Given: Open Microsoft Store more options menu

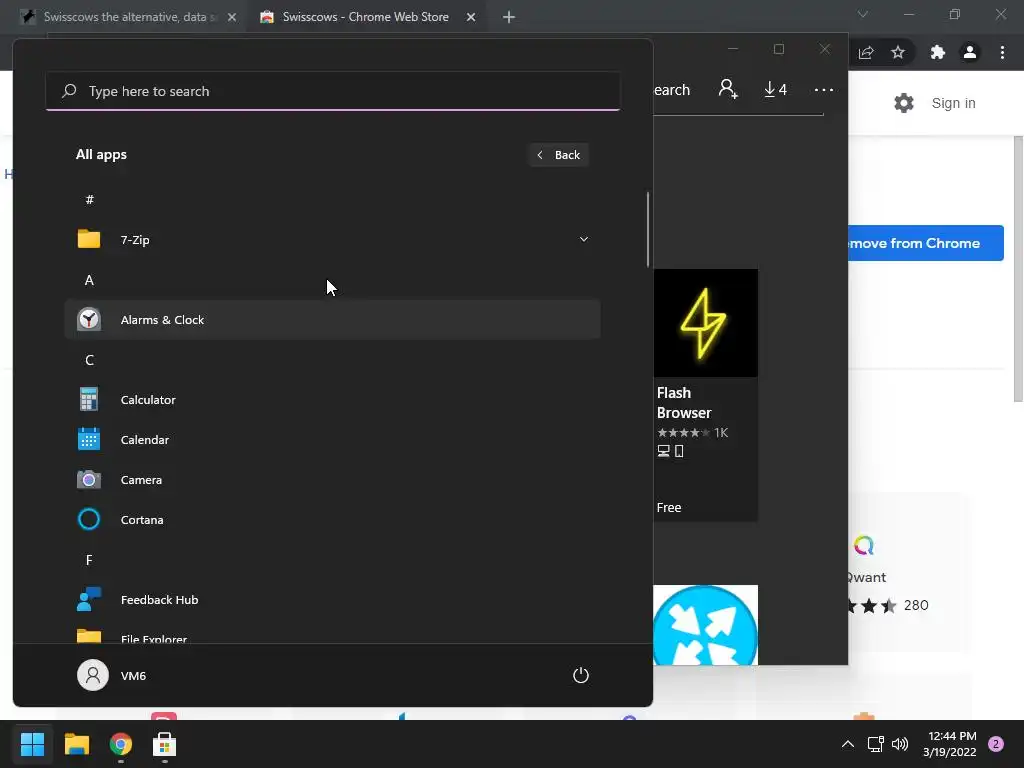Looking at the screenshot, I should pos(824,89).
